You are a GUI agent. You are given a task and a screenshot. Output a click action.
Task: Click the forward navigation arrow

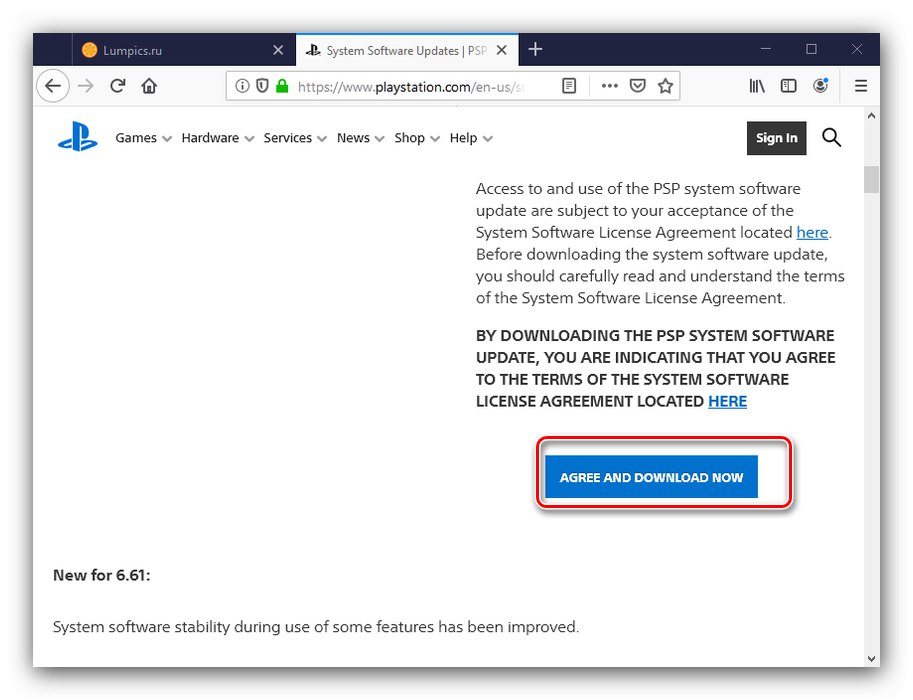tap(86, 86)
